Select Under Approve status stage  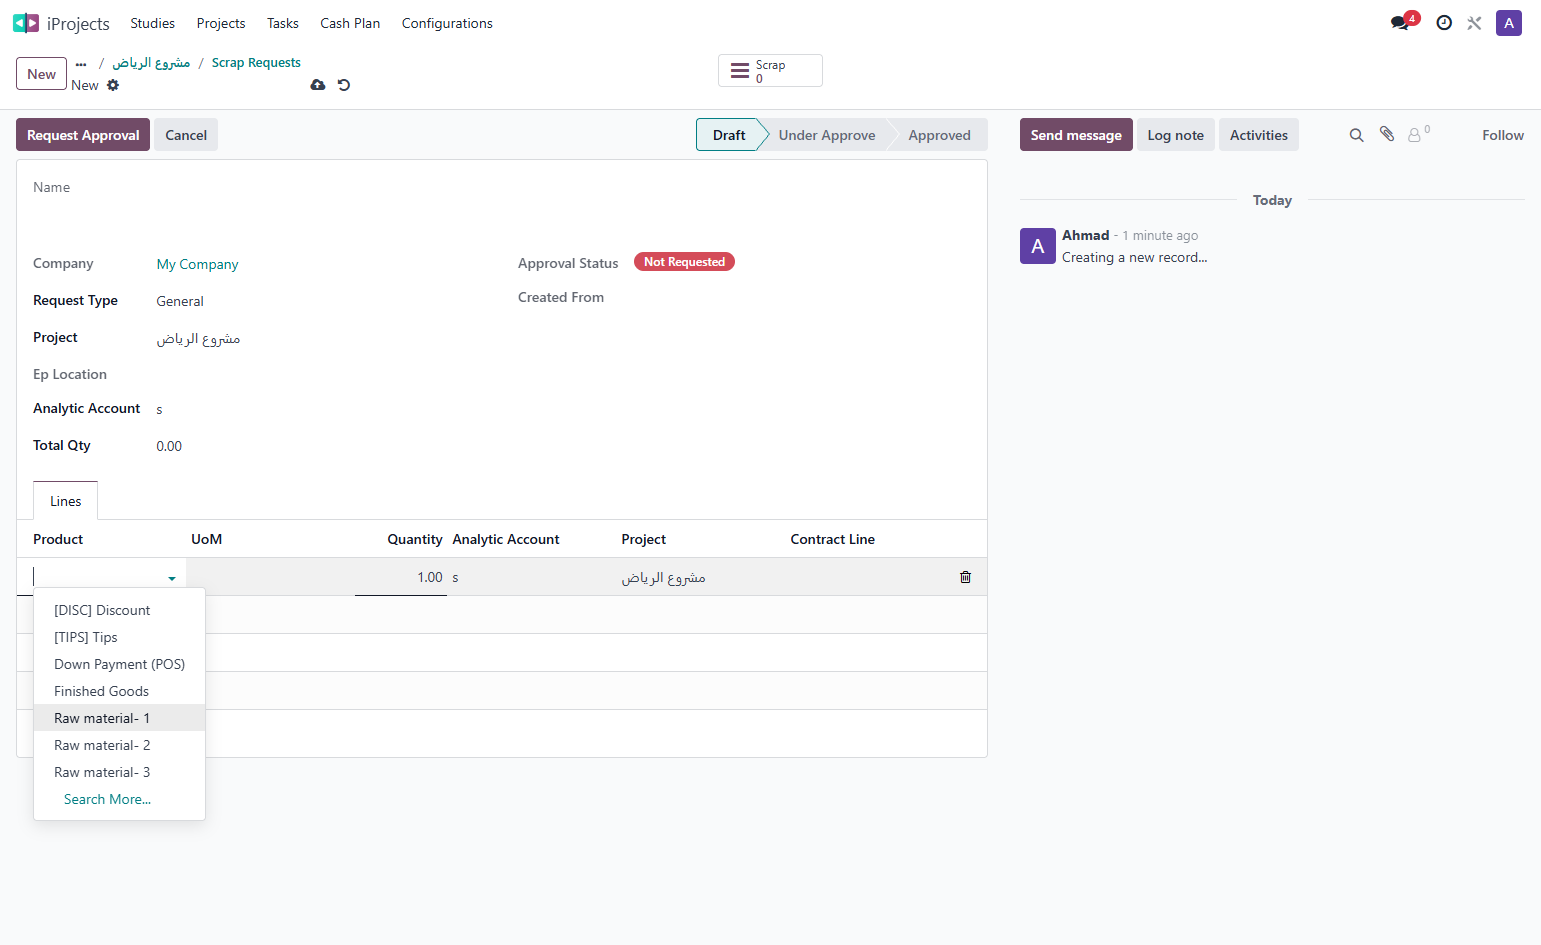[x=827, y=135]
